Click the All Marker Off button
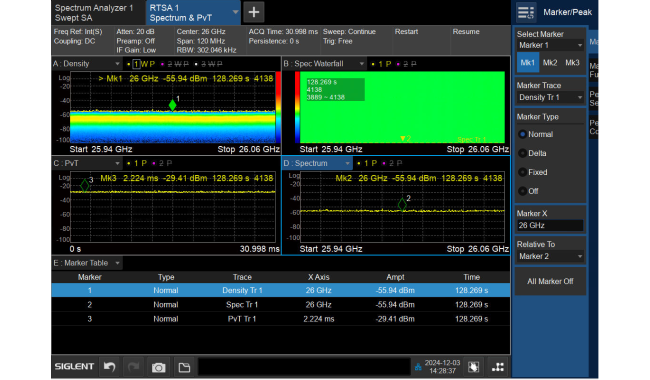The image size is (650, 380). tap(550, 281)
